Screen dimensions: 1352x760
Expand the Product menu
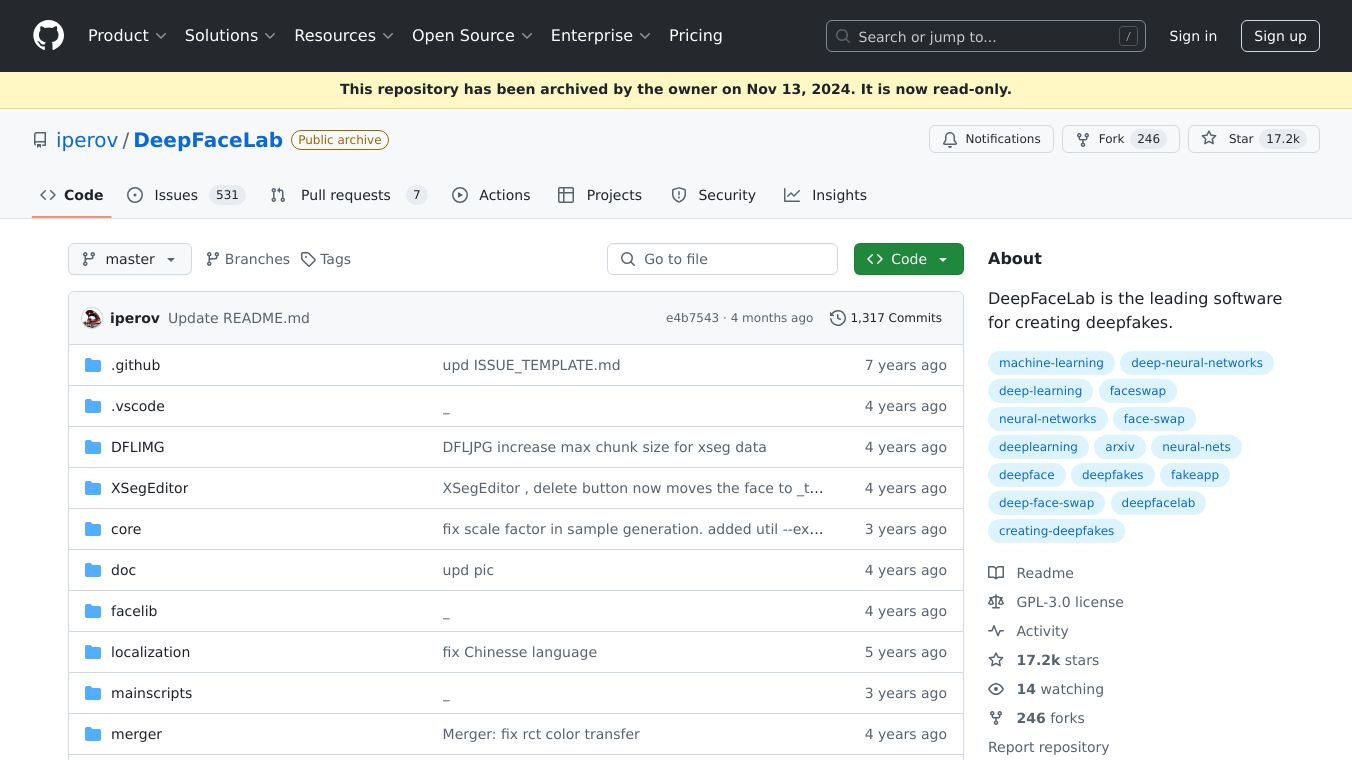click(x=127, y=36)
